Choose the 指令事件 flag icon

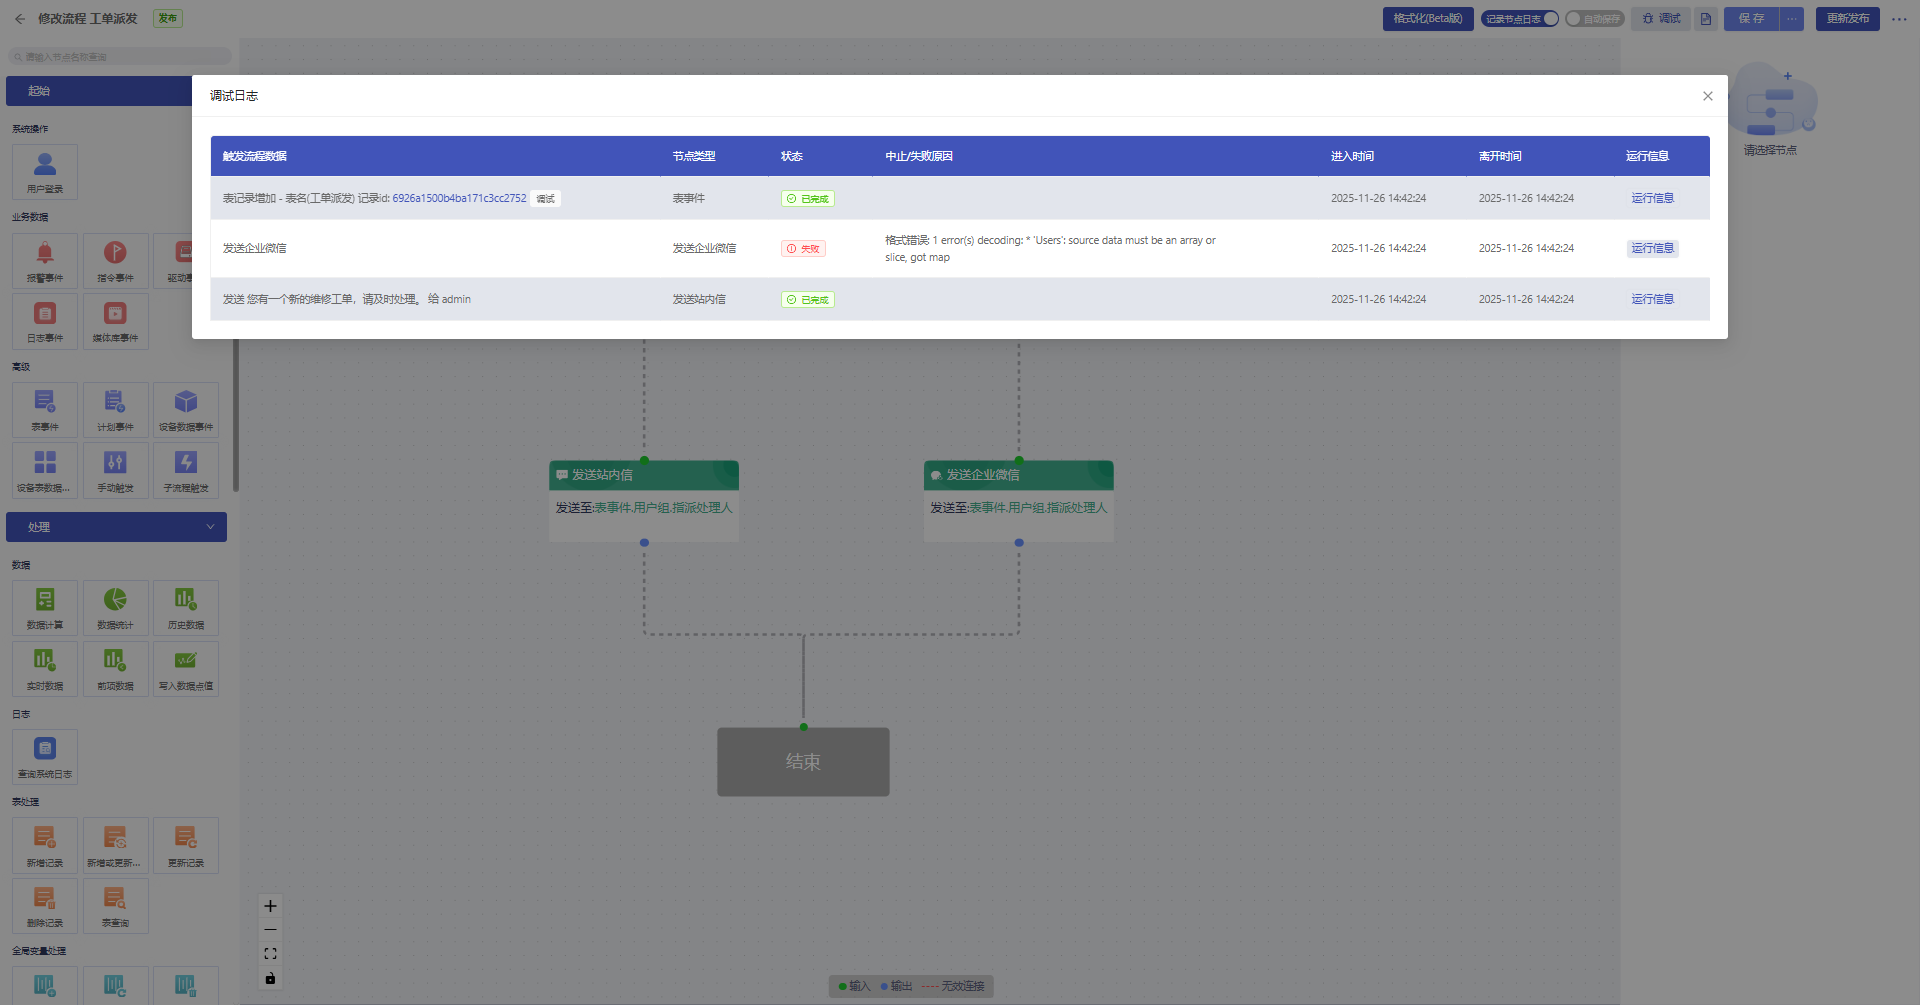pyautogui.click(x=115, y=254)
